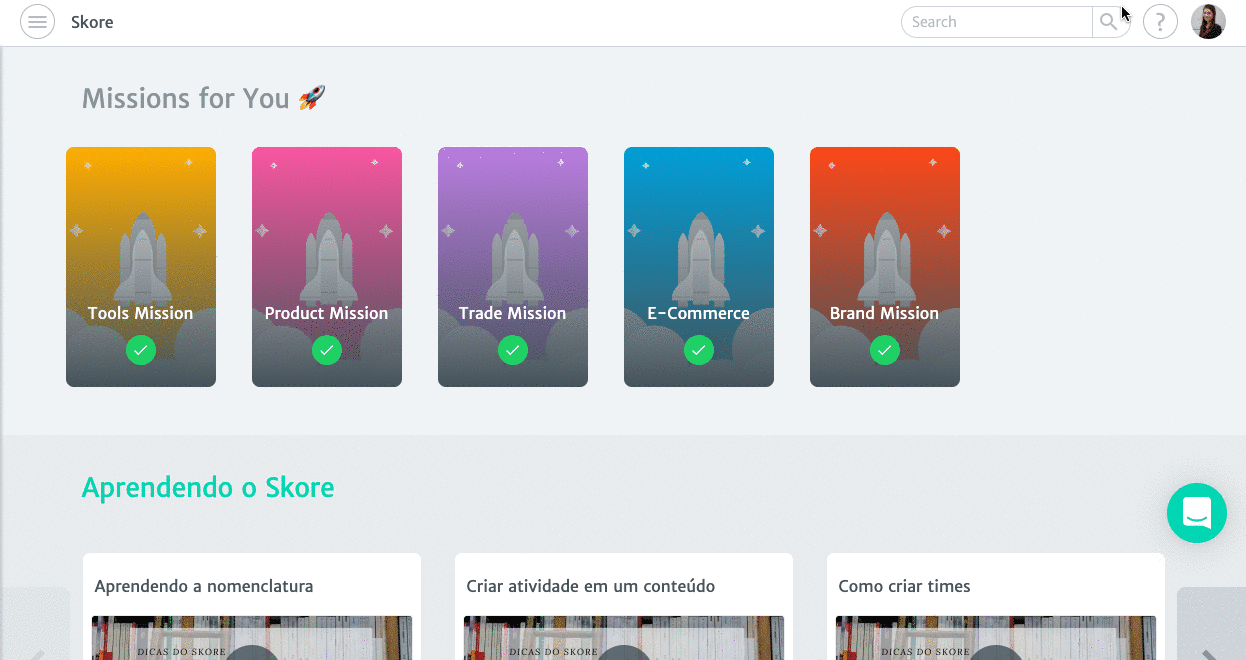Image resolution: width=1246 pixels, height=660 pixels.
Task: Click the Brand Mission rocket image
Action: coord(885,257)
